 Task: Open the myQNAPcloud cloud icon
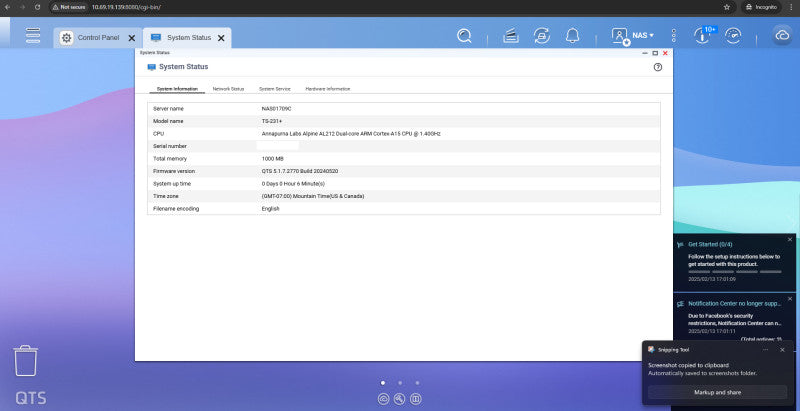pos(782,36)
